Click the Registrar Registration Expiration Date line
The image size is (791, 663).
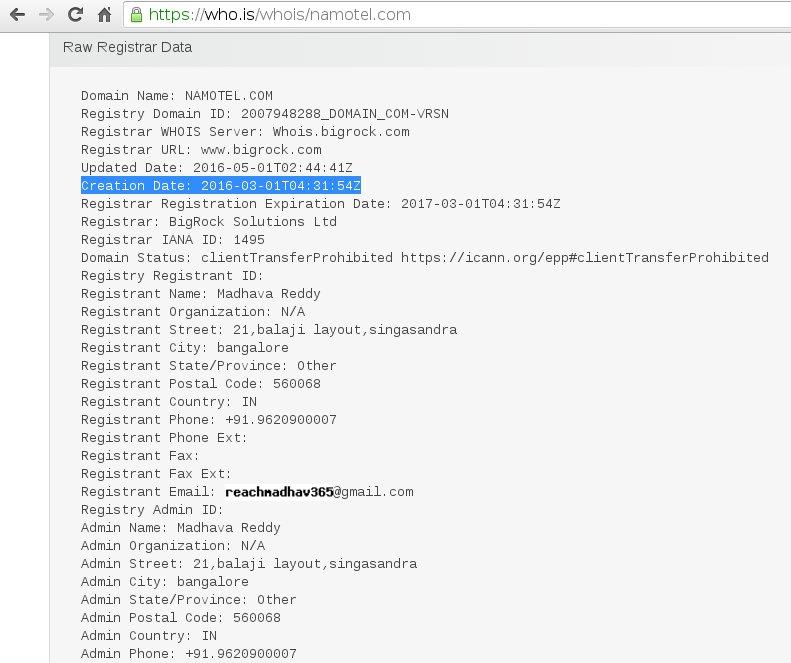(x=320, y=204)
